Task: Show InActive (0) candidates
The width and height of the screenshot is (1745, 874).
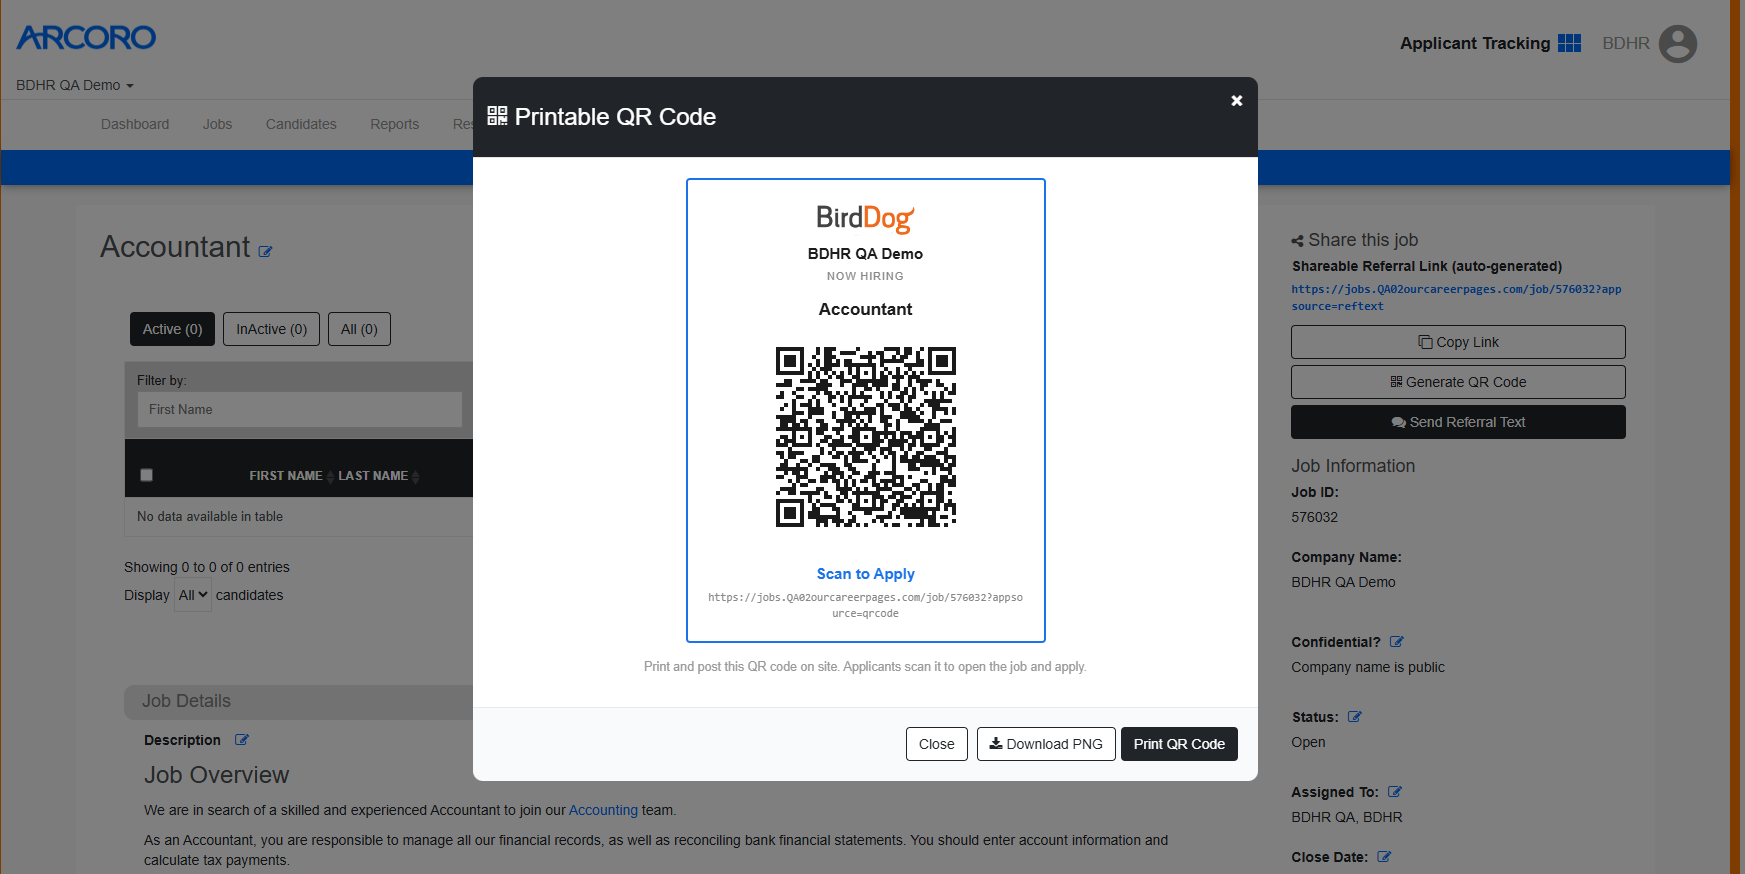Action: (272, 329)
